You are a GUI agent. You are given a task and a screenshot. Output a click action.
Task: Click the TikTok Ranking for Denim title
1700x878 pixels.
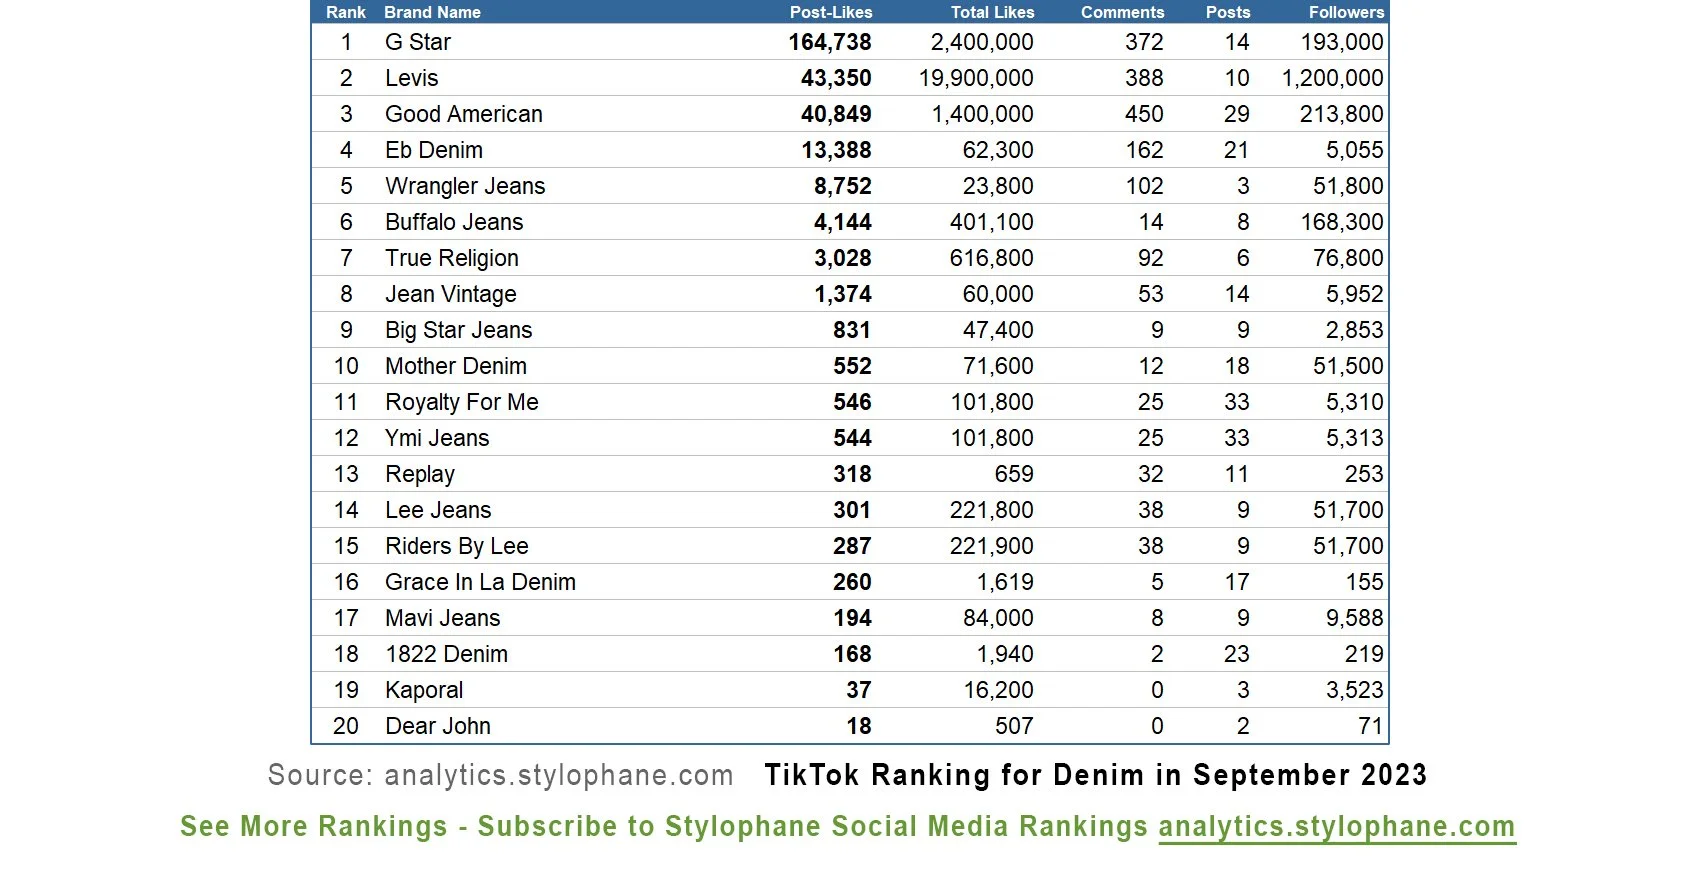[x=1096, y=775]
